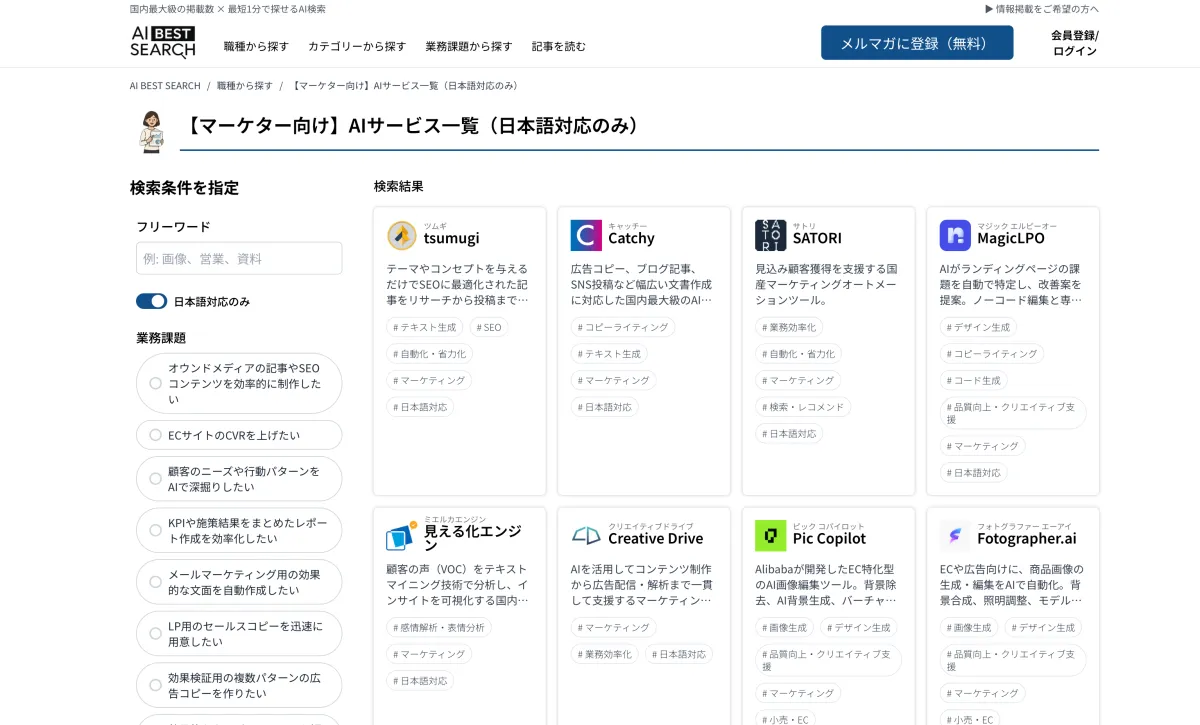Open the 職種から探す navigation menu
The width and height of the screenshot is (1200, 725).
[x=256, y=46]
